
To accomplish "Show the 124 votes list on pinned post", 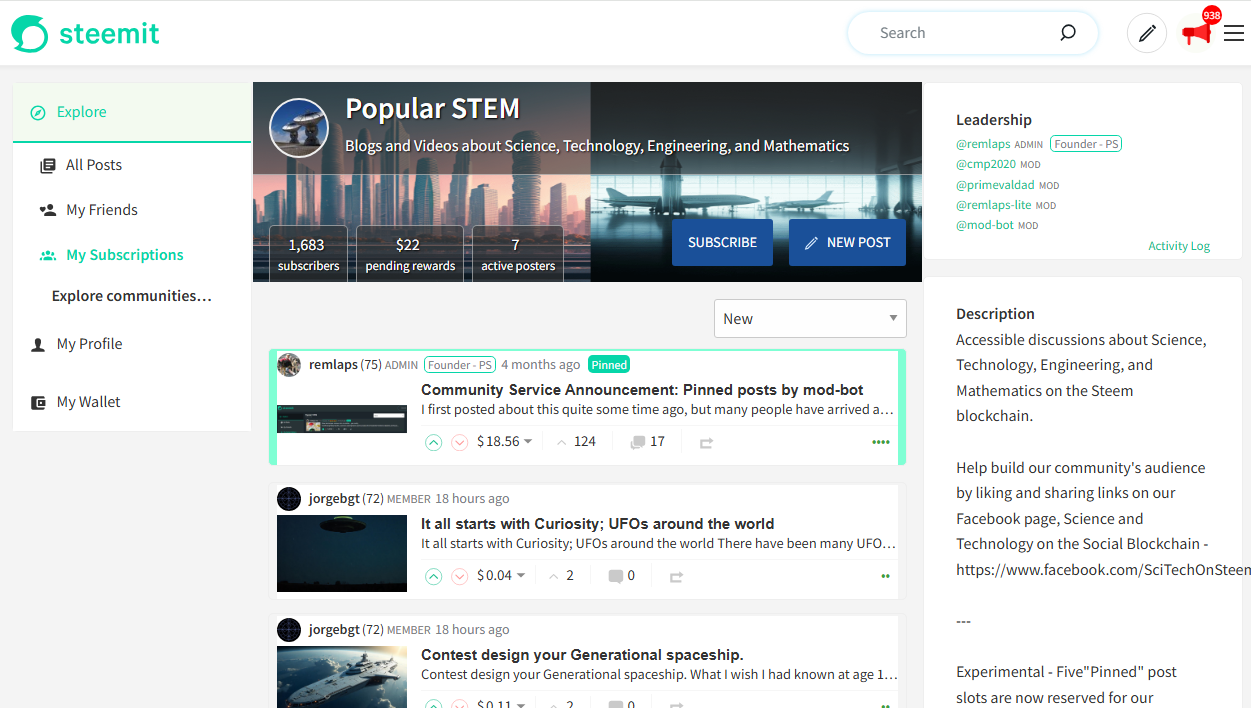I will [x=576, y=442].
